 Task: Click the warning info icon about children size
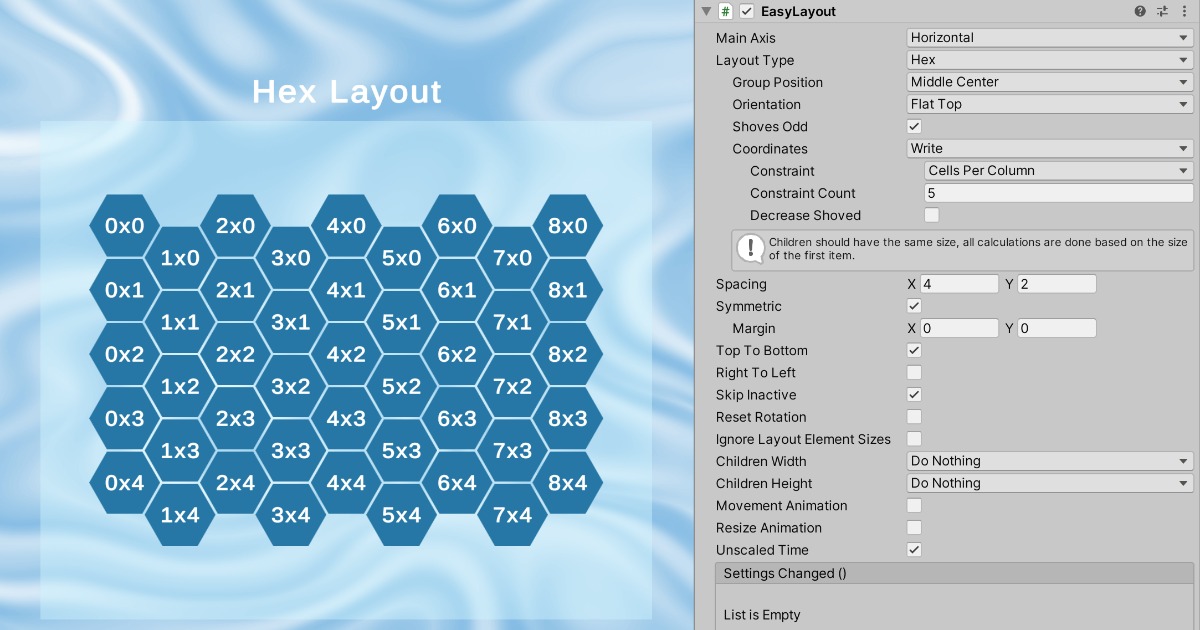749,248
